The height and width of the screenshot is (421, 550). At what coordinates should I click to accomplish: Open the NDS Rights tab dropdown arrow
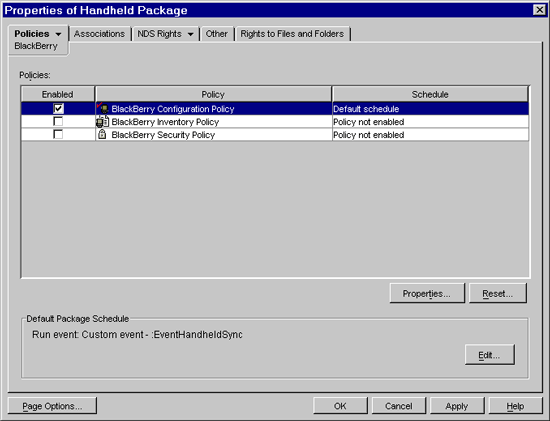point(190,34)
